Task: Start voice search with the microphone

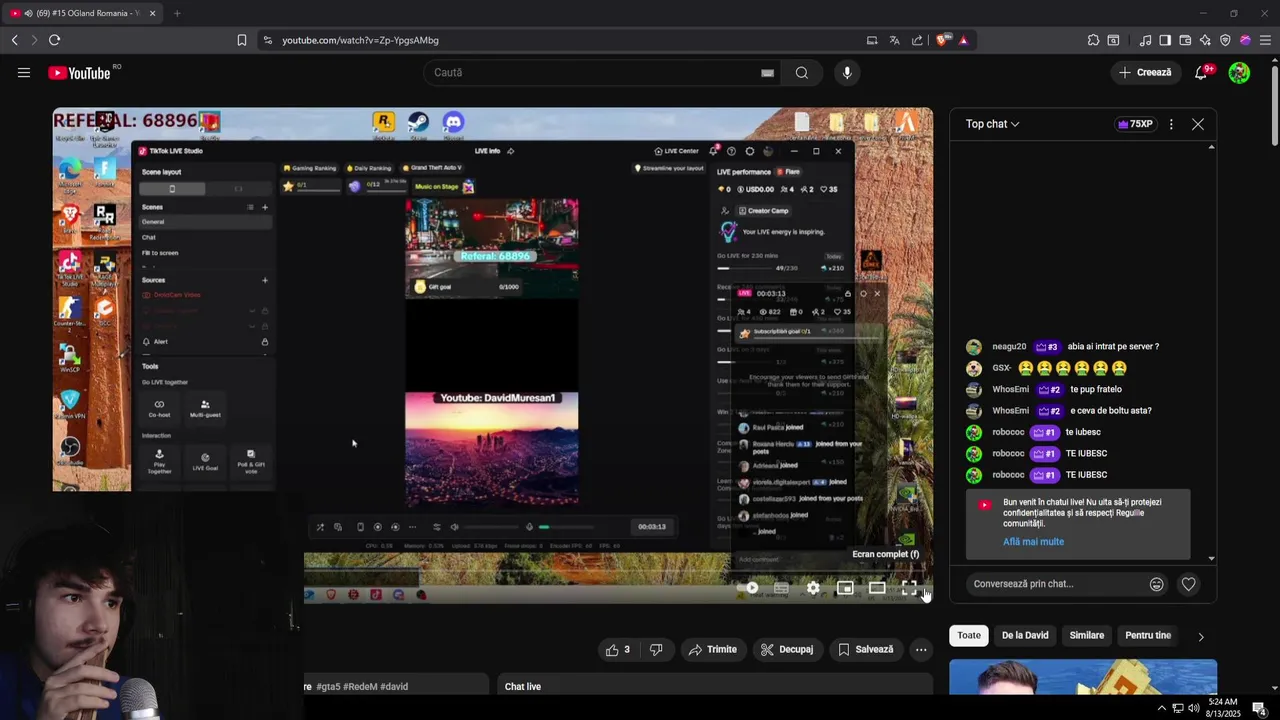Action: (x=847, y=72)
